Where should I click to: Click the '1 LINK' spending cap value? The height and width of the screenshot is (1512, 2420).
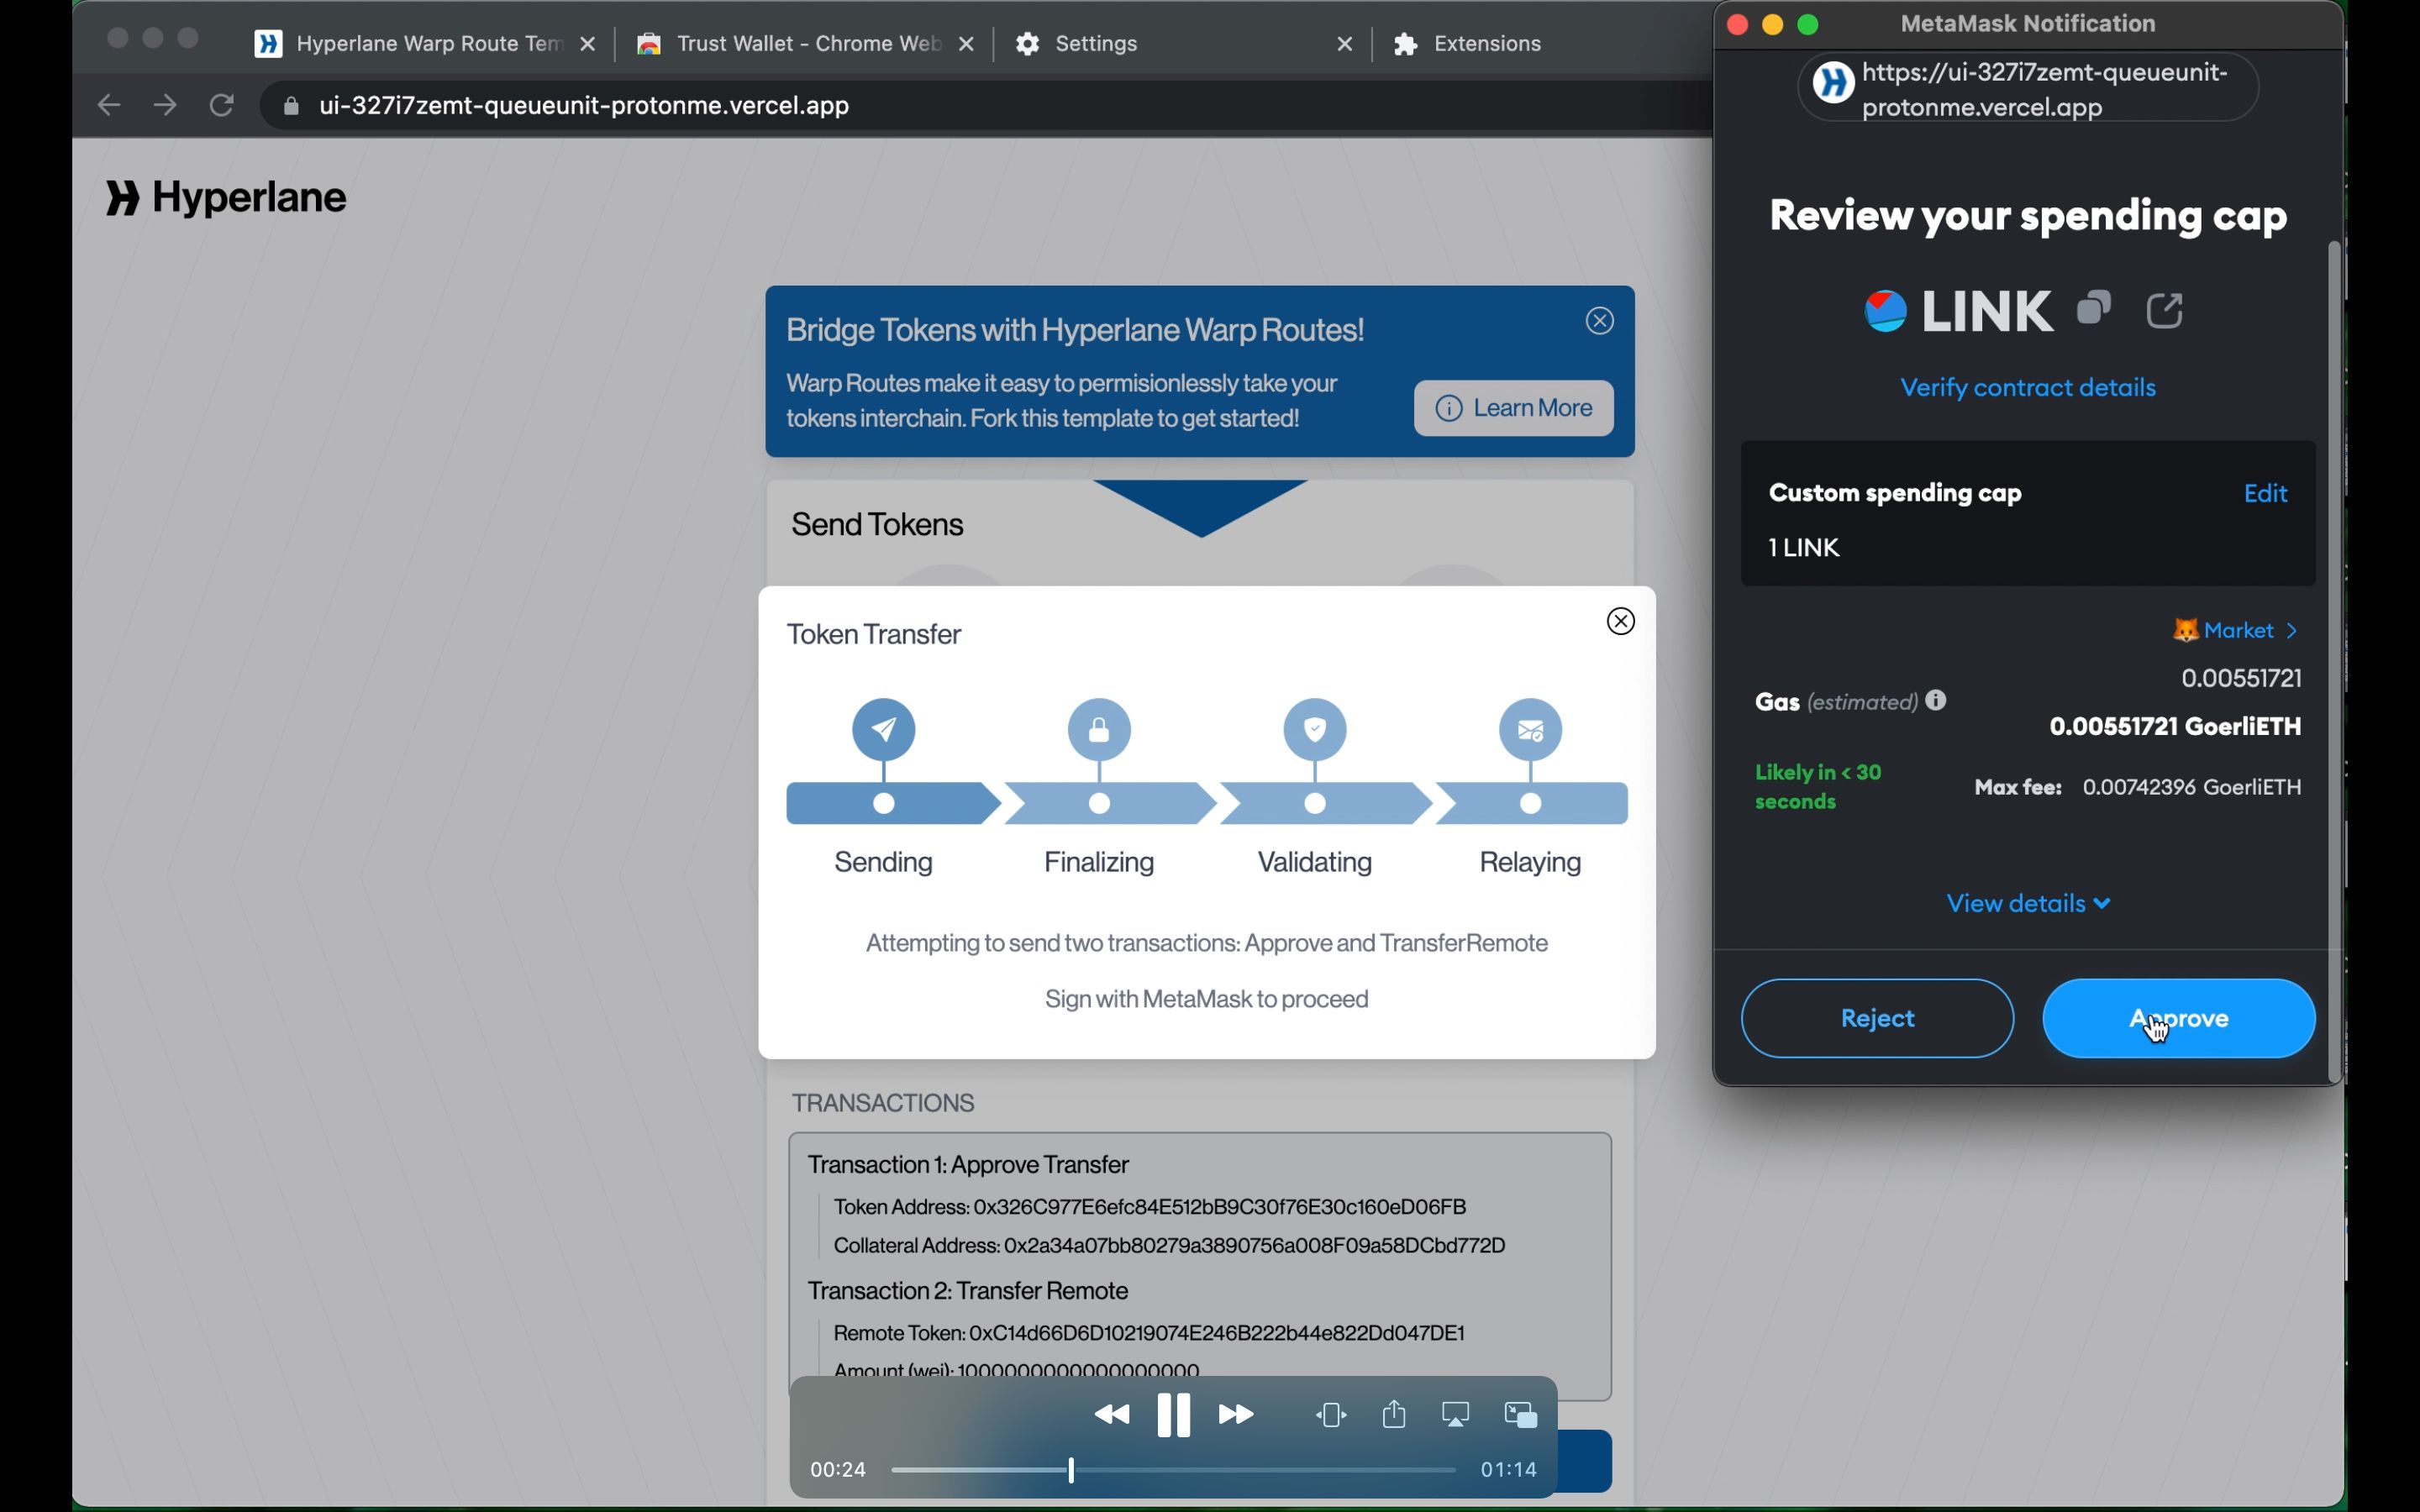[x=1804, y=548]
